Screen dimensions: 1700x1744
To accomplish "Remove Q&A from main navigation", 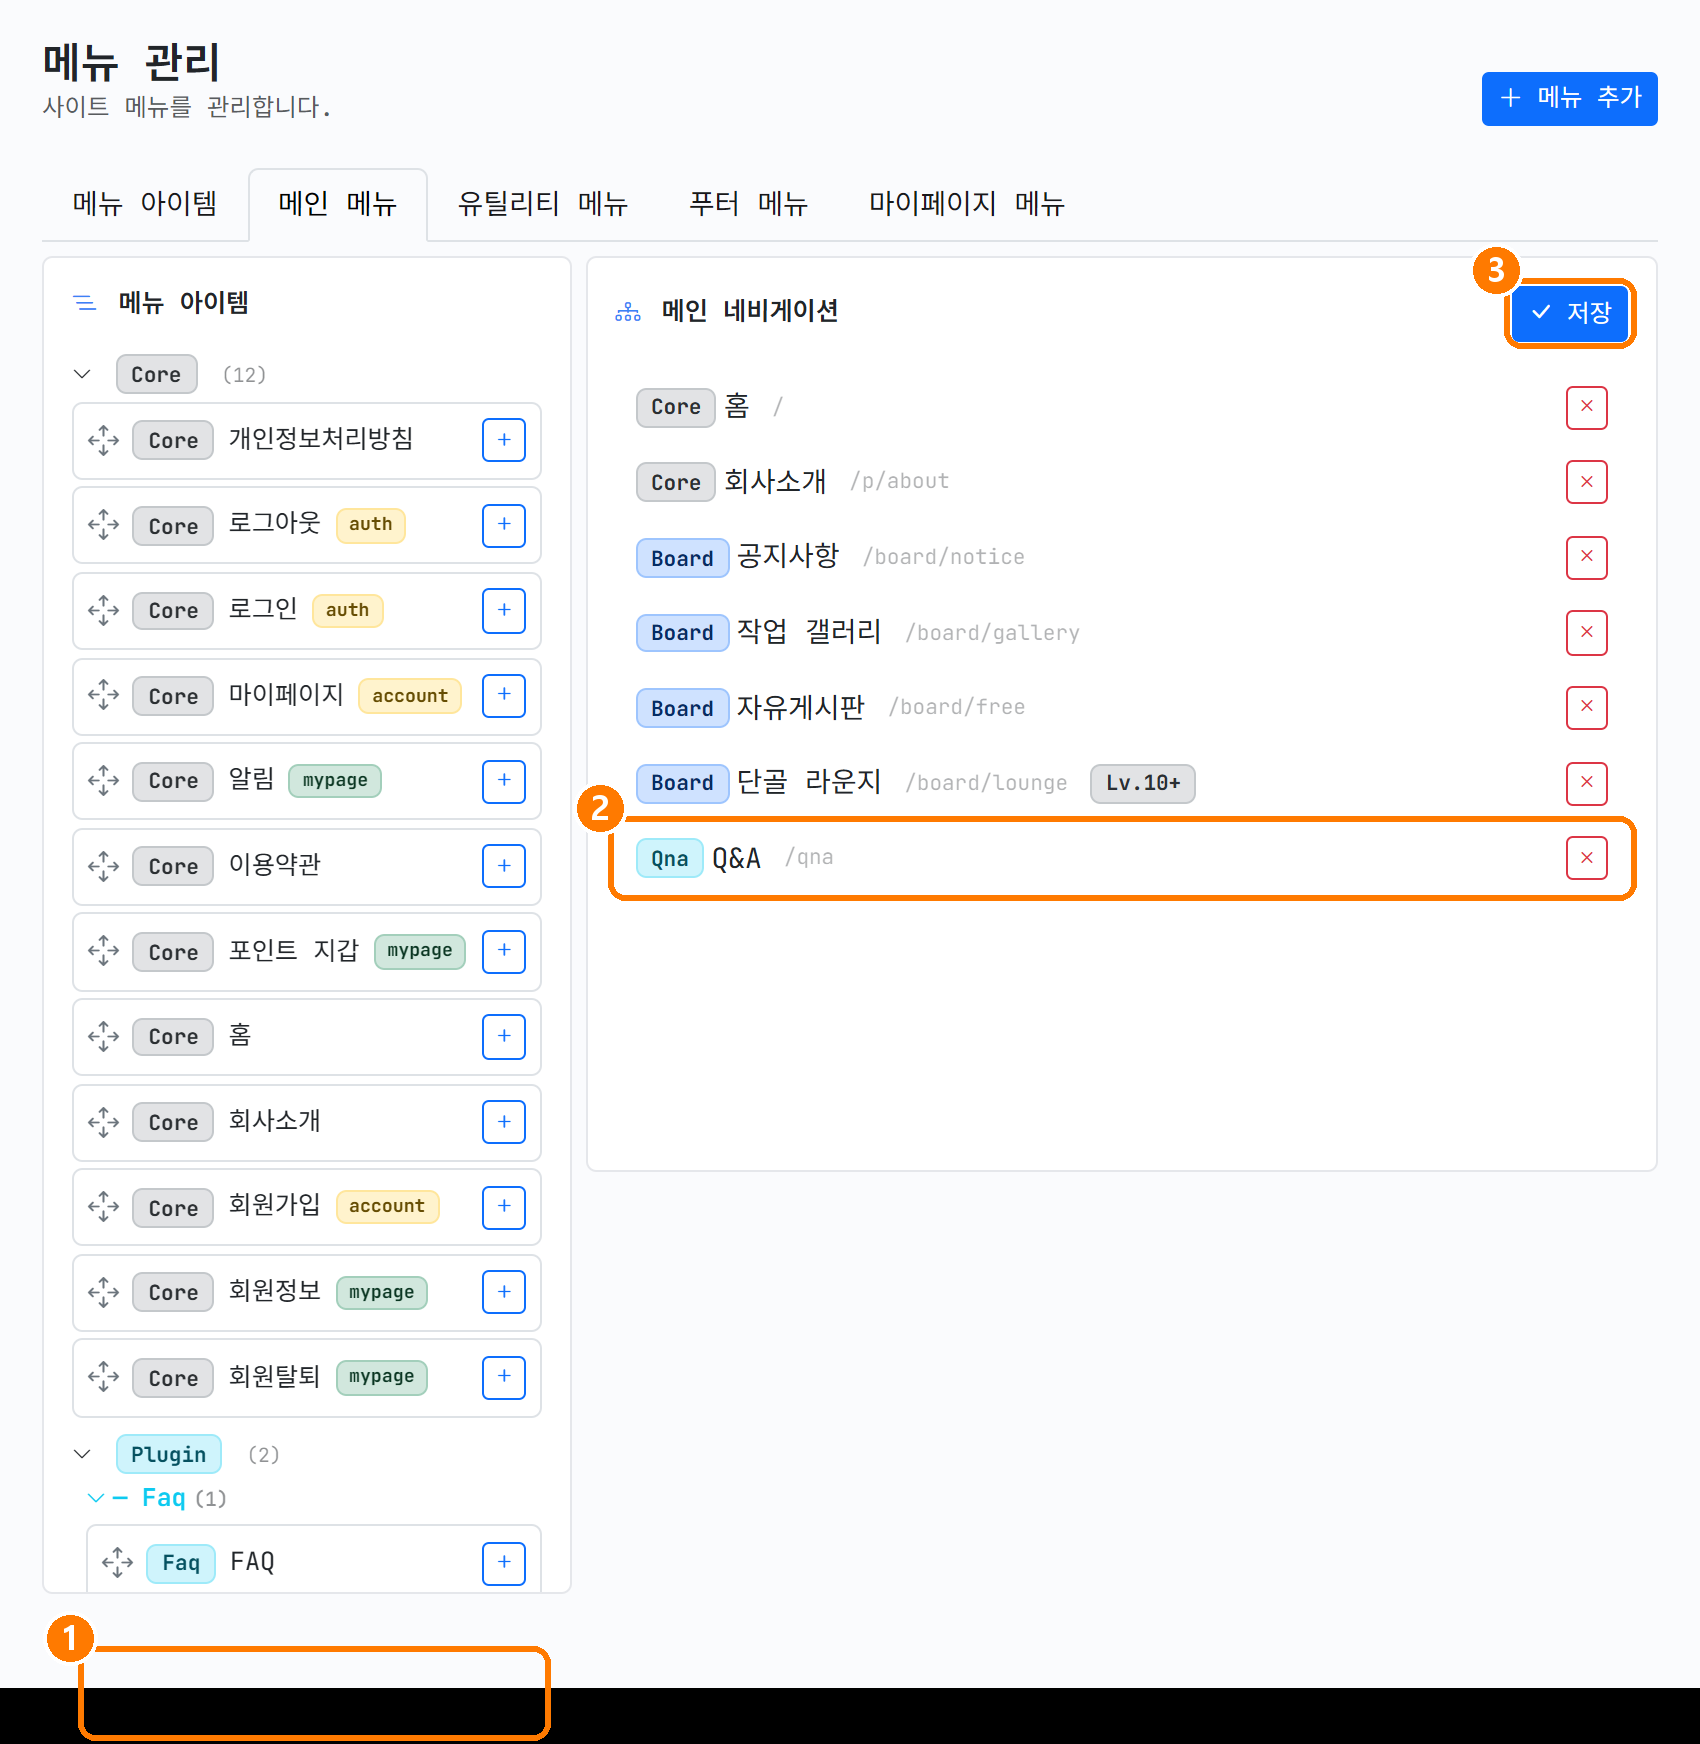I will coord(1586,858).
